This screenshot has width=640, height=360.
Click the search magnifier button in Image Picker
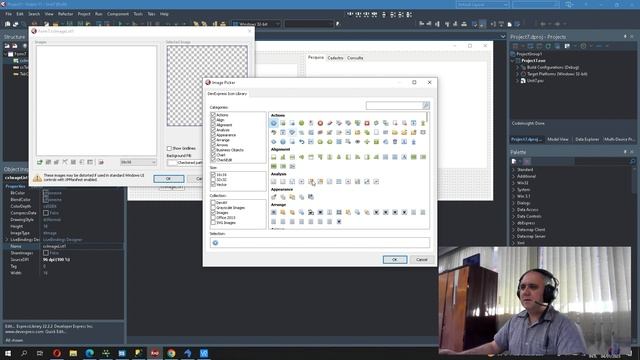point(426,106)
